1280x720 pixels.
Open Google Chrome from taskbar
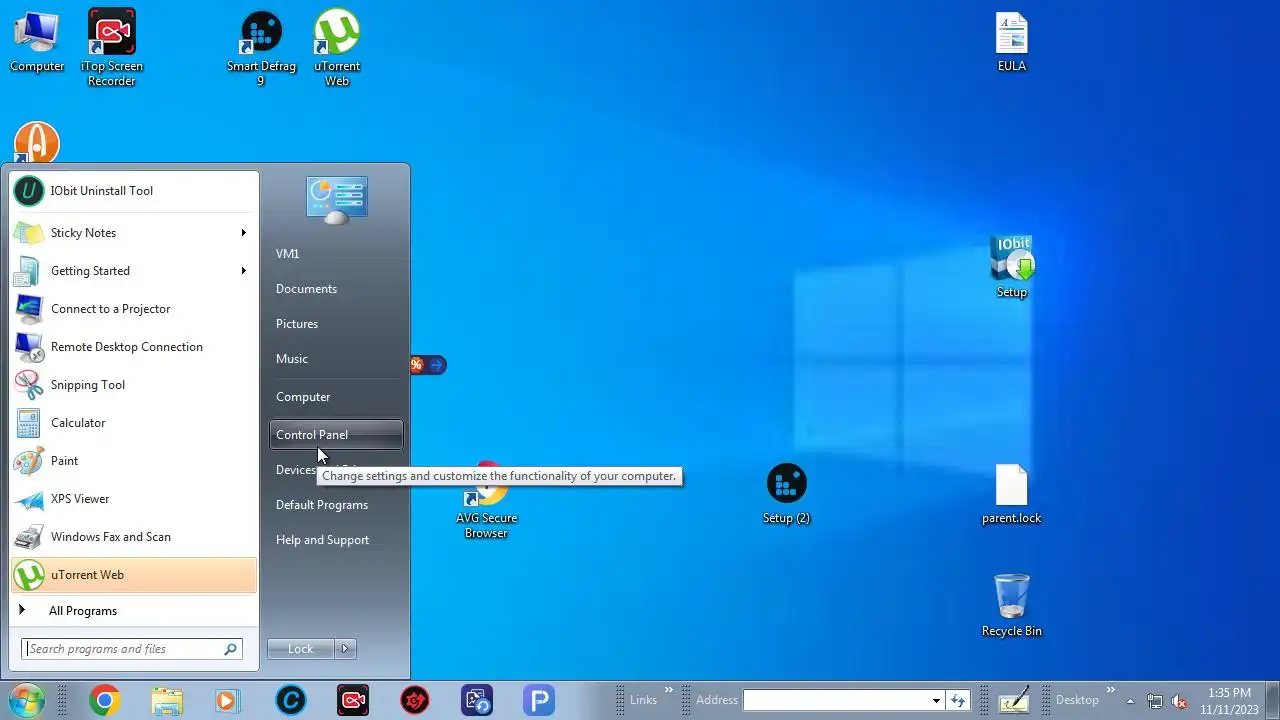pos(104,700)
